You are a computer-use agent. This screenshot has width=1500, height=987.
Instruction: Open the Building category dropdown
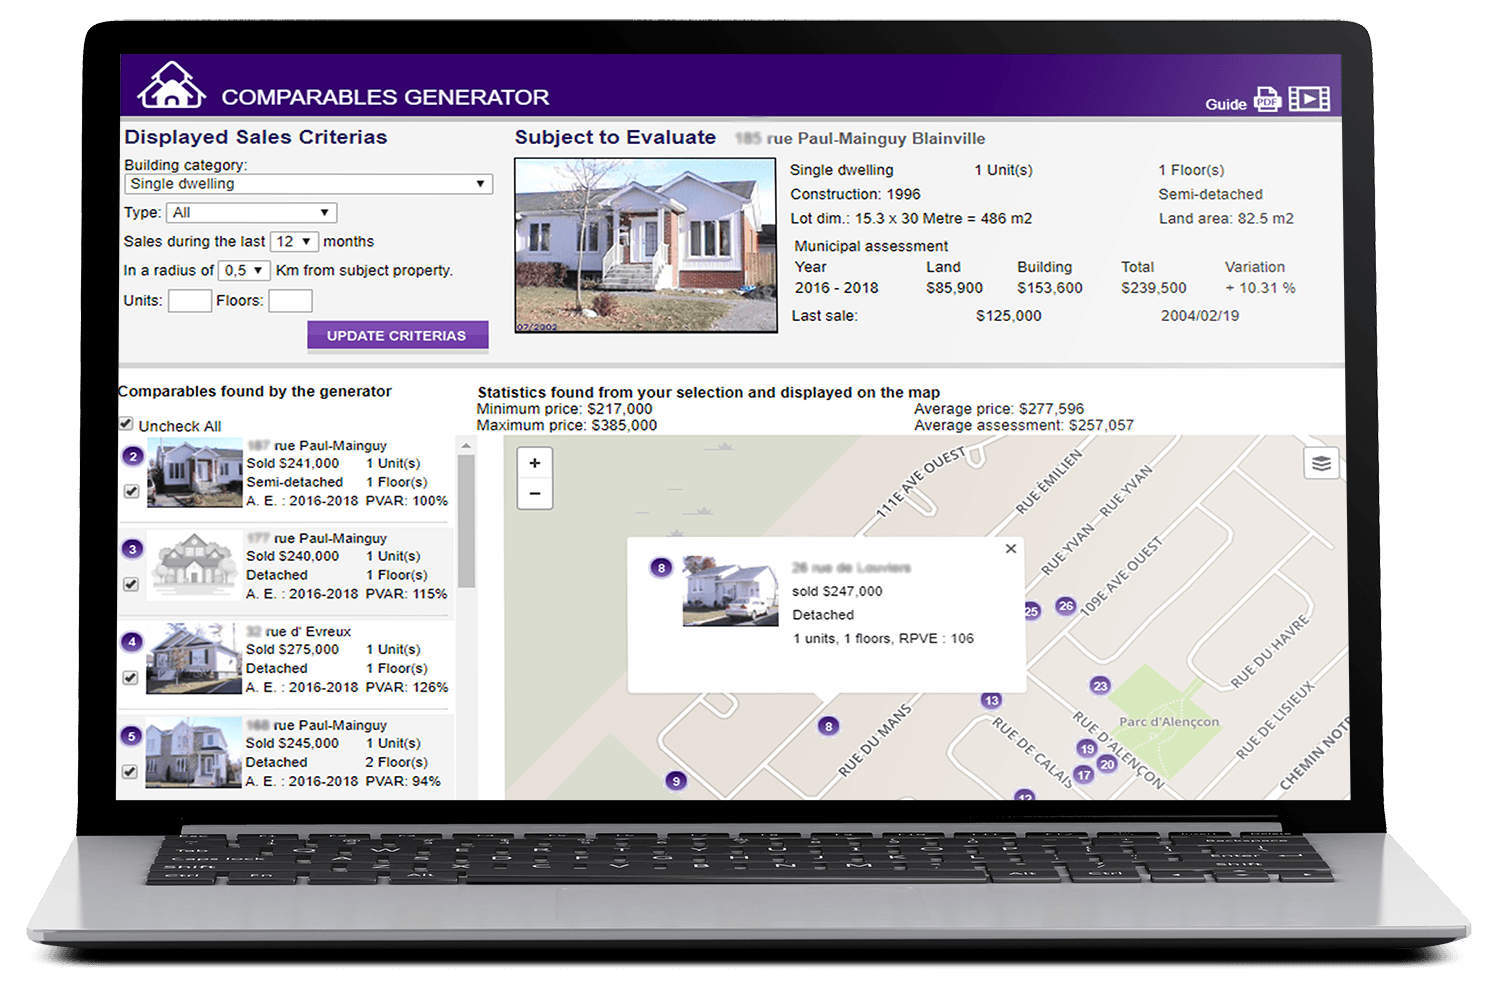(x=309, y=184)
